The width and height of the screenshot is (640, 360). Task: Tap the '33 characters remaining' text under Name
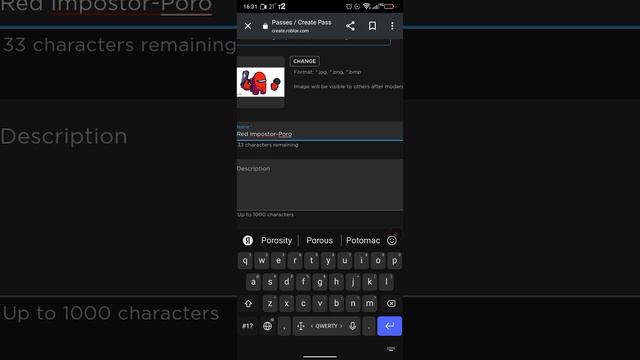tap(268, 145)
